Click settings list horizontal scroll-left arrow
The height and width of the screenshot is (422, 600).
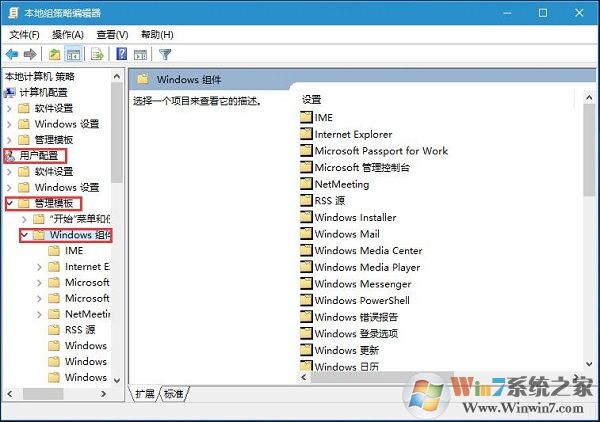coord(304,377)
